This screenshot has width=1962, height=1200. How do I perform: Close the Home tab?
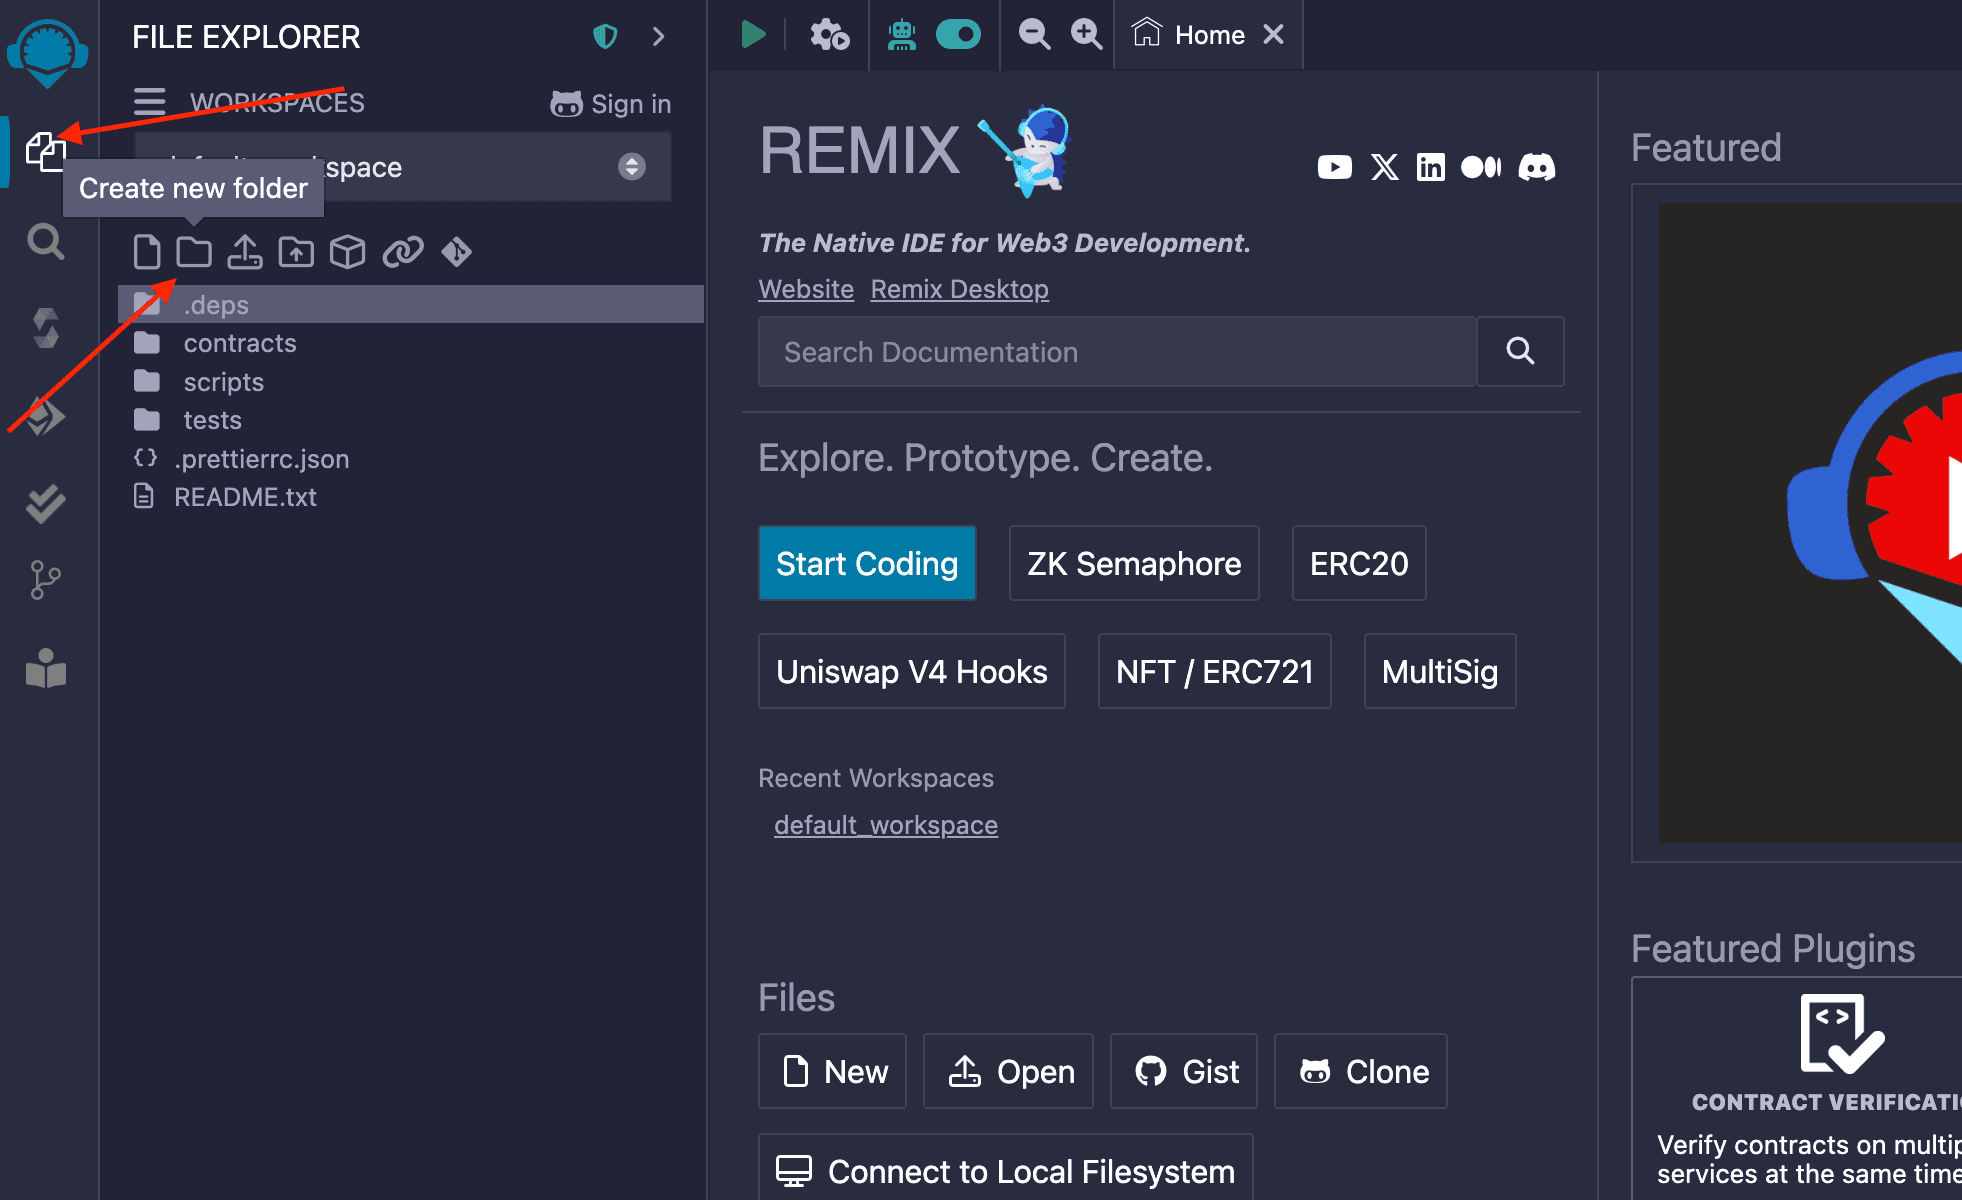tap(1273, 35)
